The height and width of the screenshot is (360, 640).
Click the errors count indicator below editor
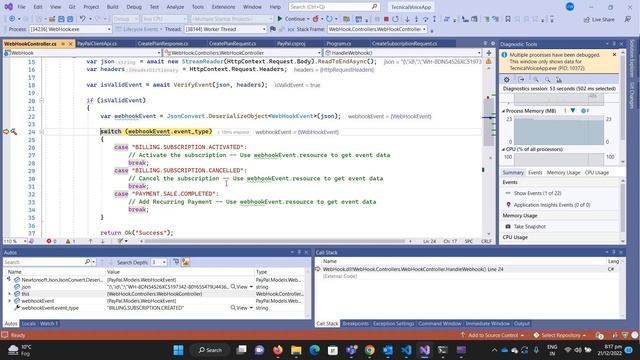tap(51, 241)
